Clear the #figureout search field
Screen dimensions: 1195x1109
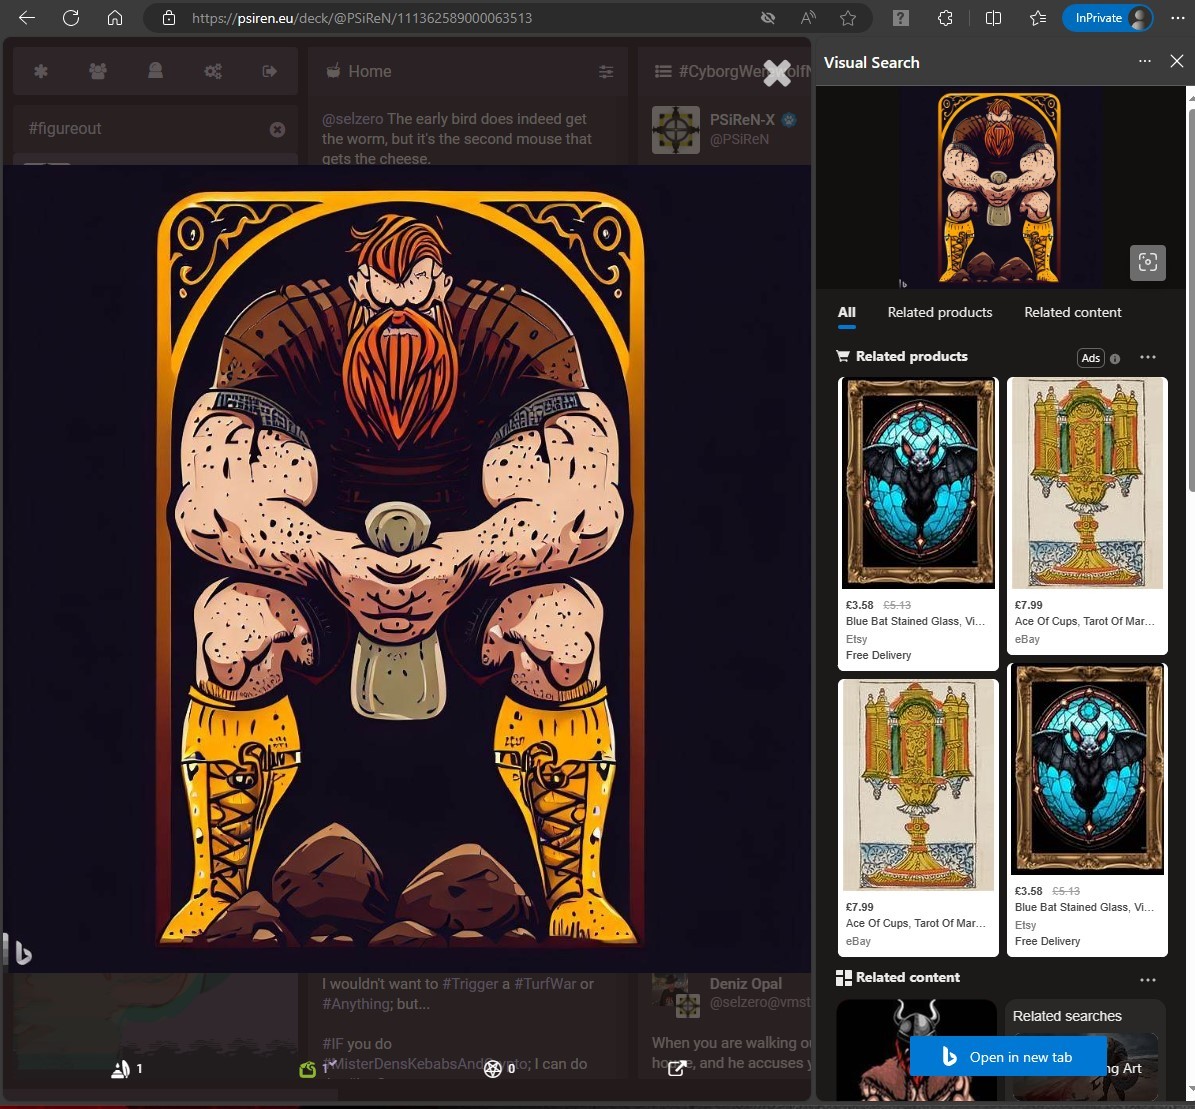tap(277, 130)
